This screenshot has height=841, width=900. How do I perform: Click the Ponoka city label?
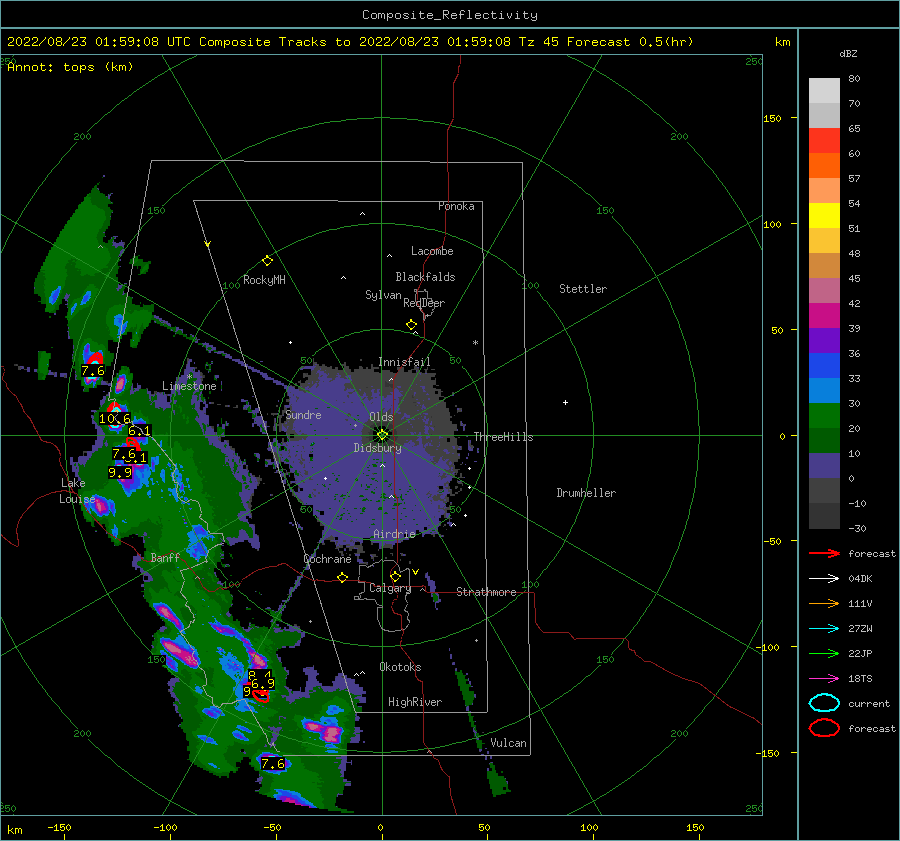pyautogui.click(x=456, y=206)
